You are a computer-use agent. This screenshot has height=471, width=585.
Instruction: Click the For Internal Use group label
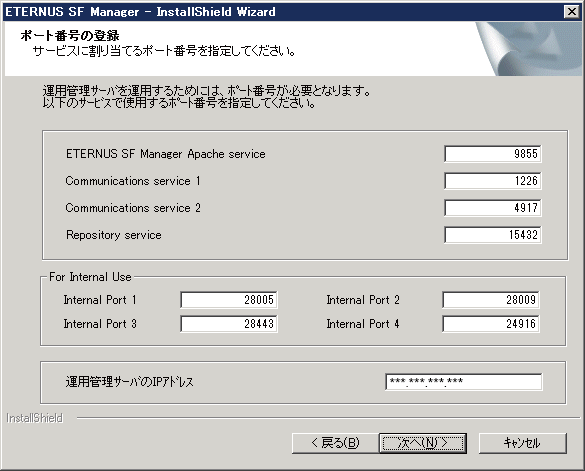click(x=90, y=277)
